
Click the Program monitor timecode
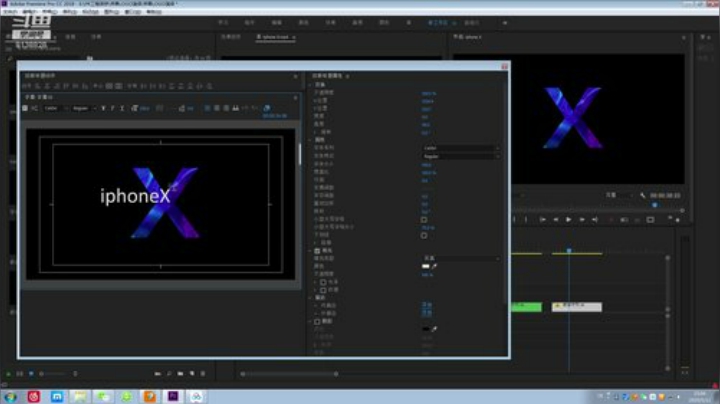pos(665,196)
